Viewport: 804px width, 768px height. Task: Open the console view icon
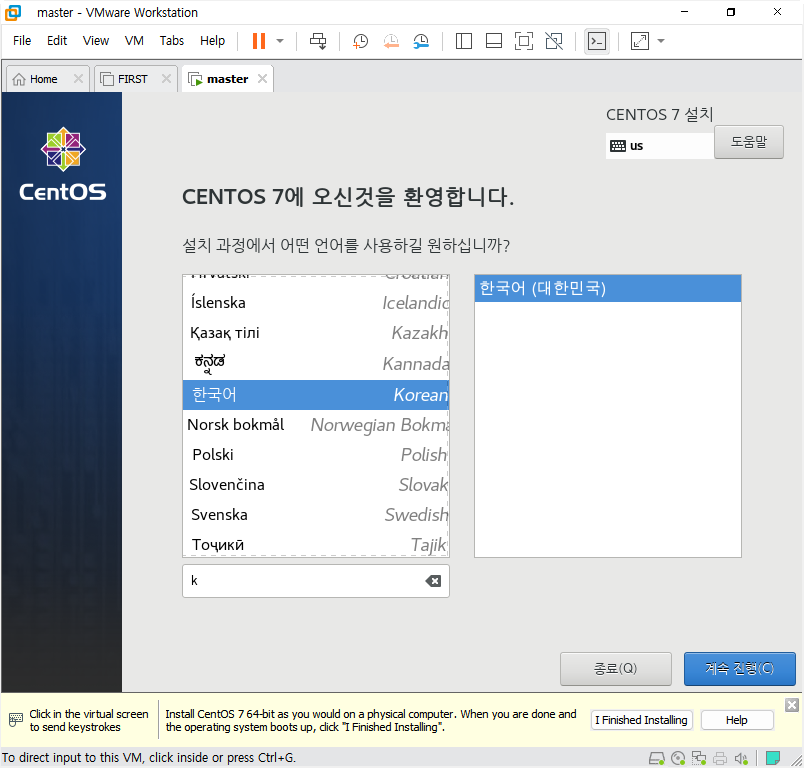coord(597,41)
